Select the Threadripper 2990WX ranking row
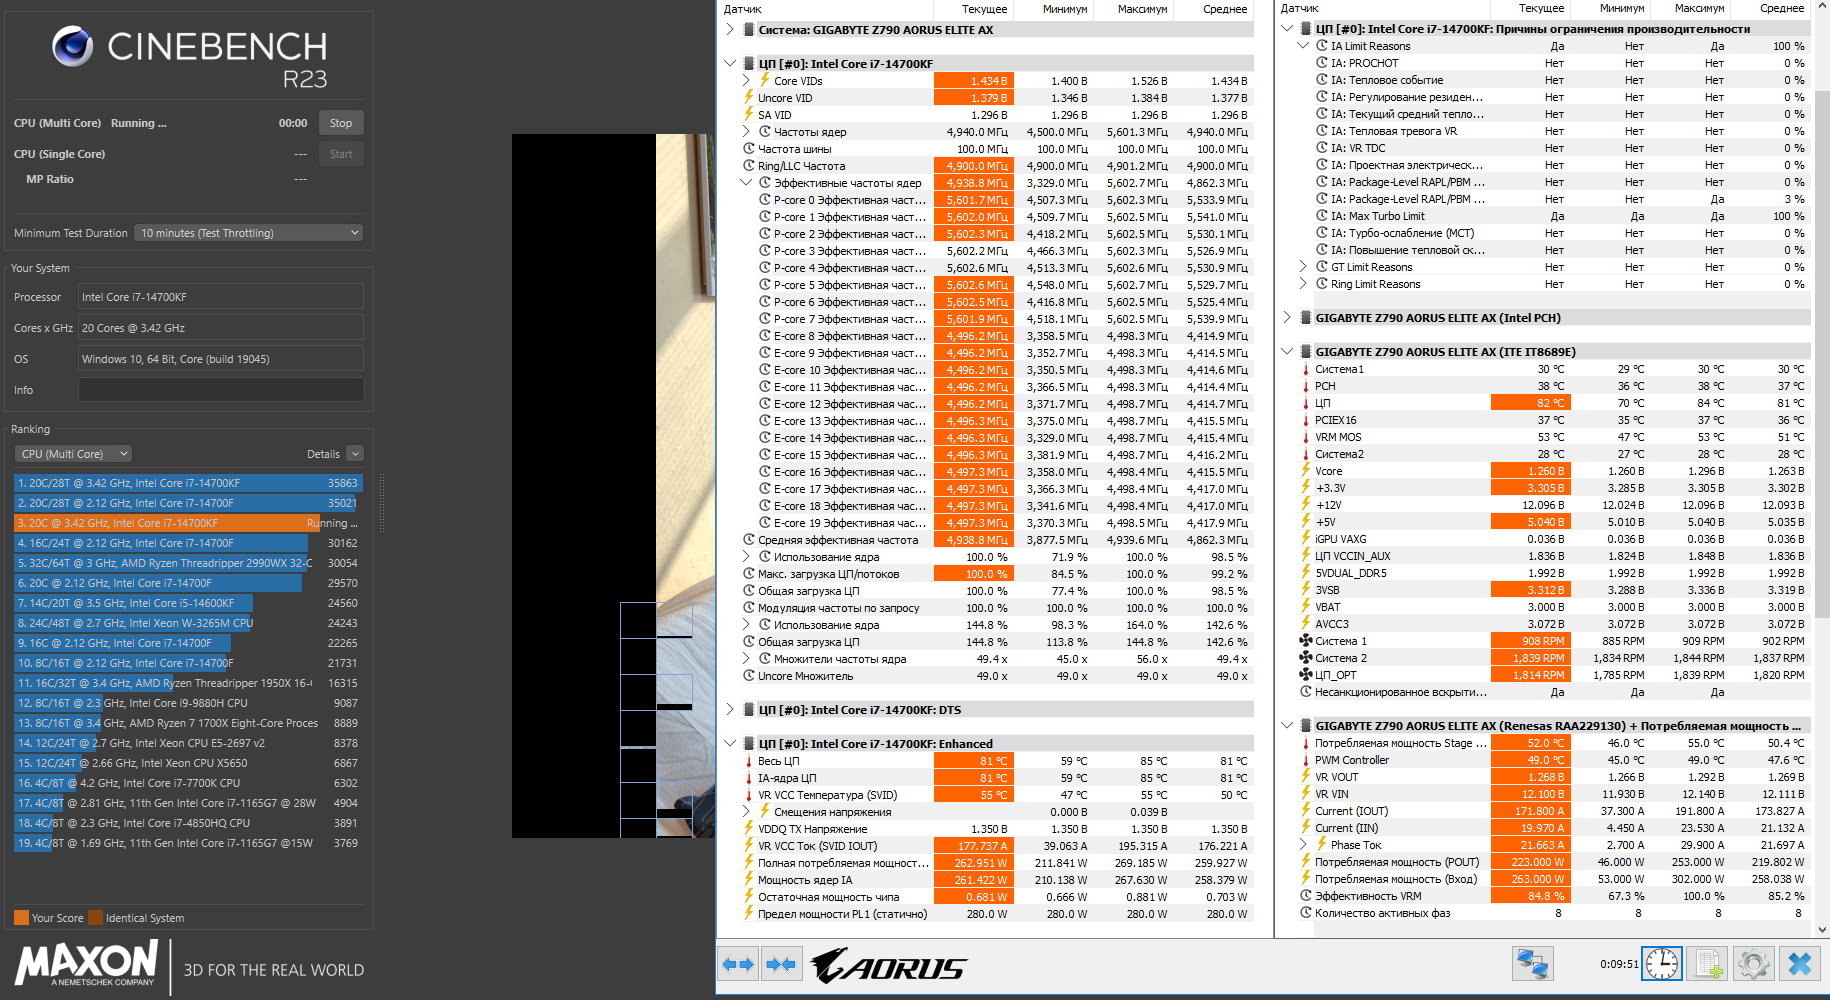The height and width of the screenshot is (1000, 1830). pos(188,563)
